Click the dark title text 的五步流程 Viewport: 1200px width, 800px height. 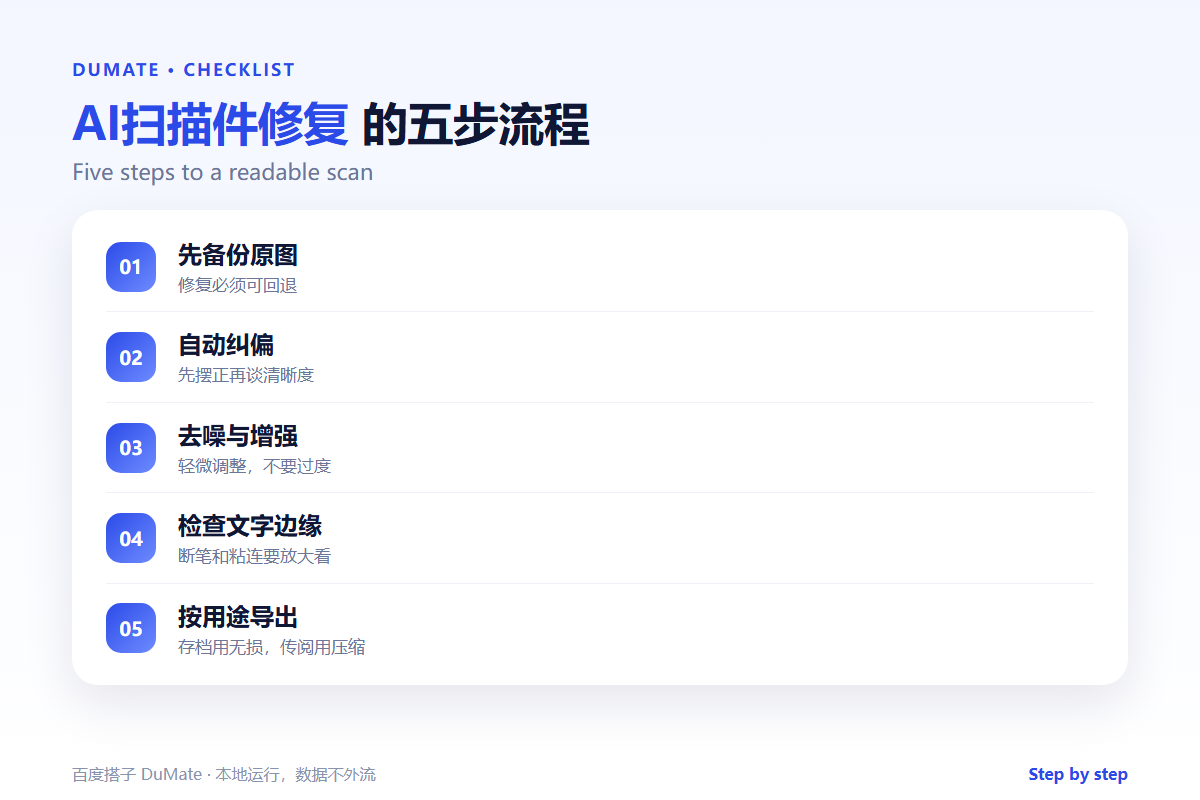(475, 124)
